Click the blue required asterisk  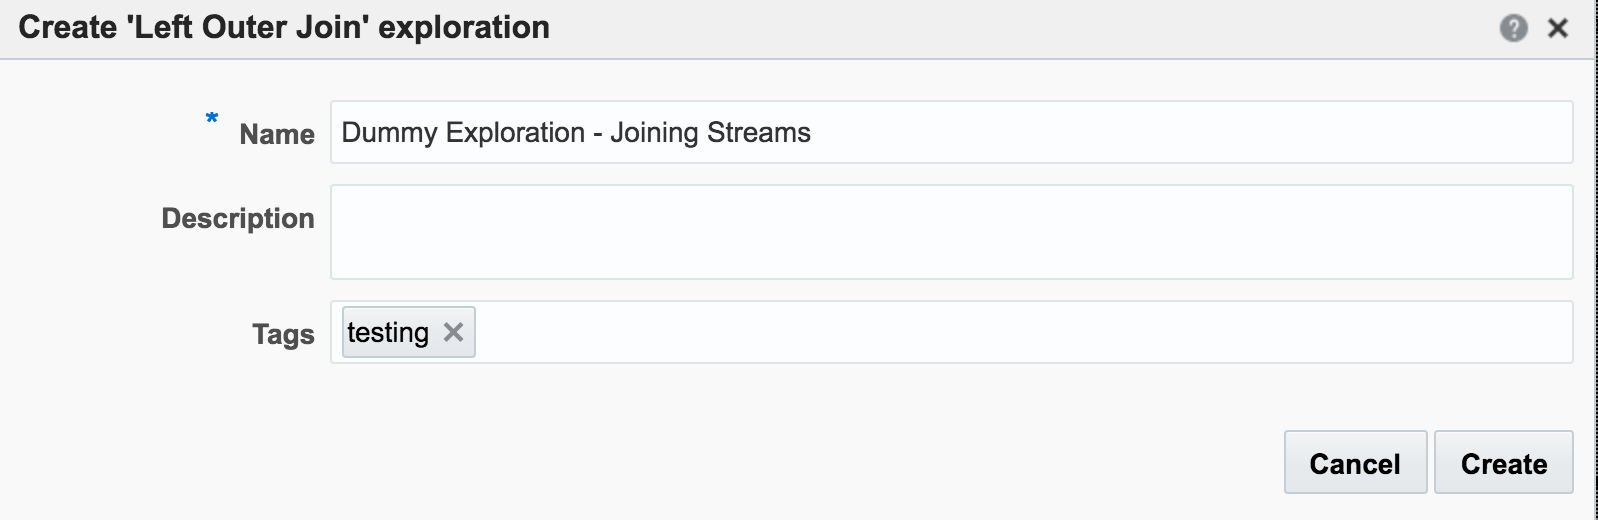(x=212, y=119)
